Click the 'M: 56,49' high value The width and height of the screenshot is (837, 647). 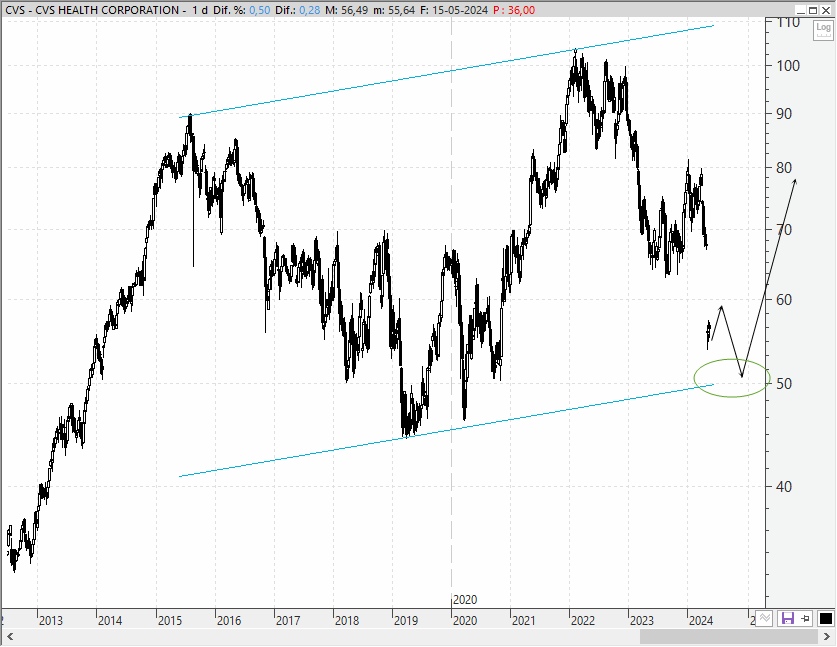(x=346, y=10)
